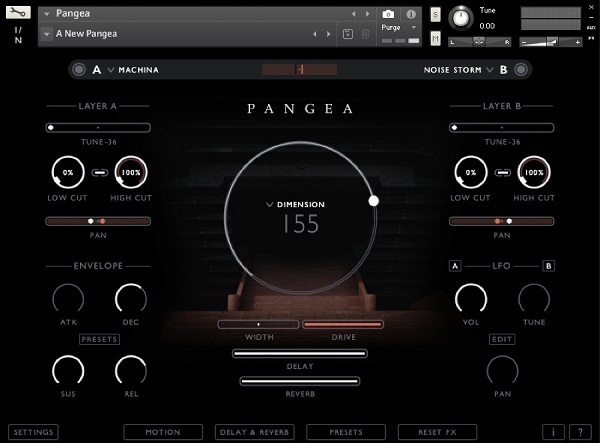Open the NOISE STORM layer B dropdown
The image size is (600, 443).
pos(458,70)
